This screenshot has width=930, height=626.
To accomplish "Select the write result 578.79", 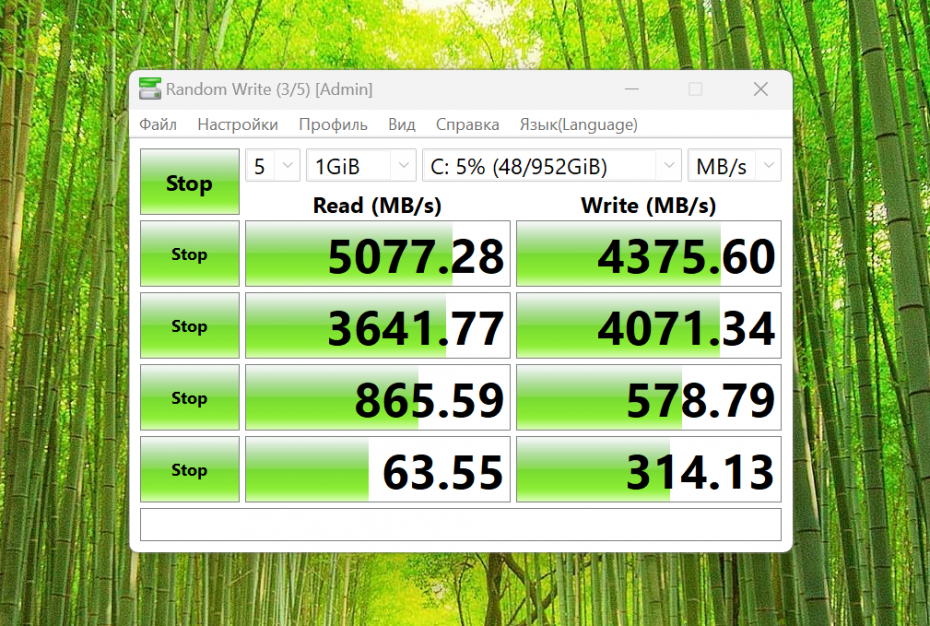I will coord(649,398).
